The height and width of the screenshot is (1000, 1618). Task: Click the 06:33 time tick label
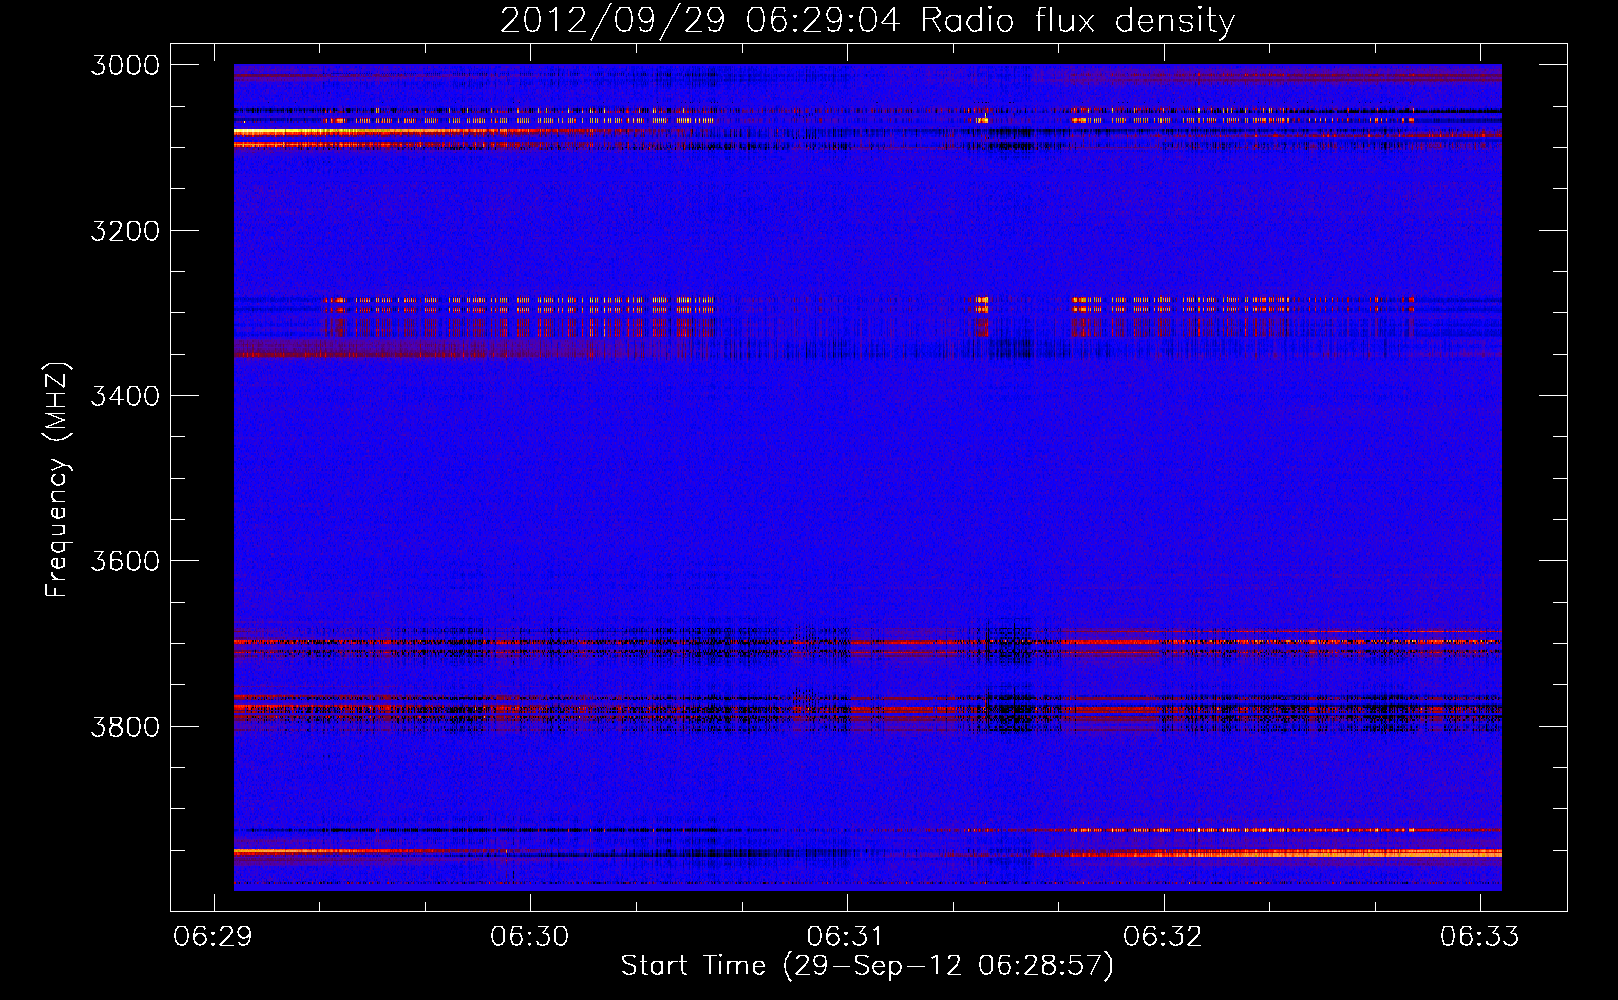(1479, 936)
